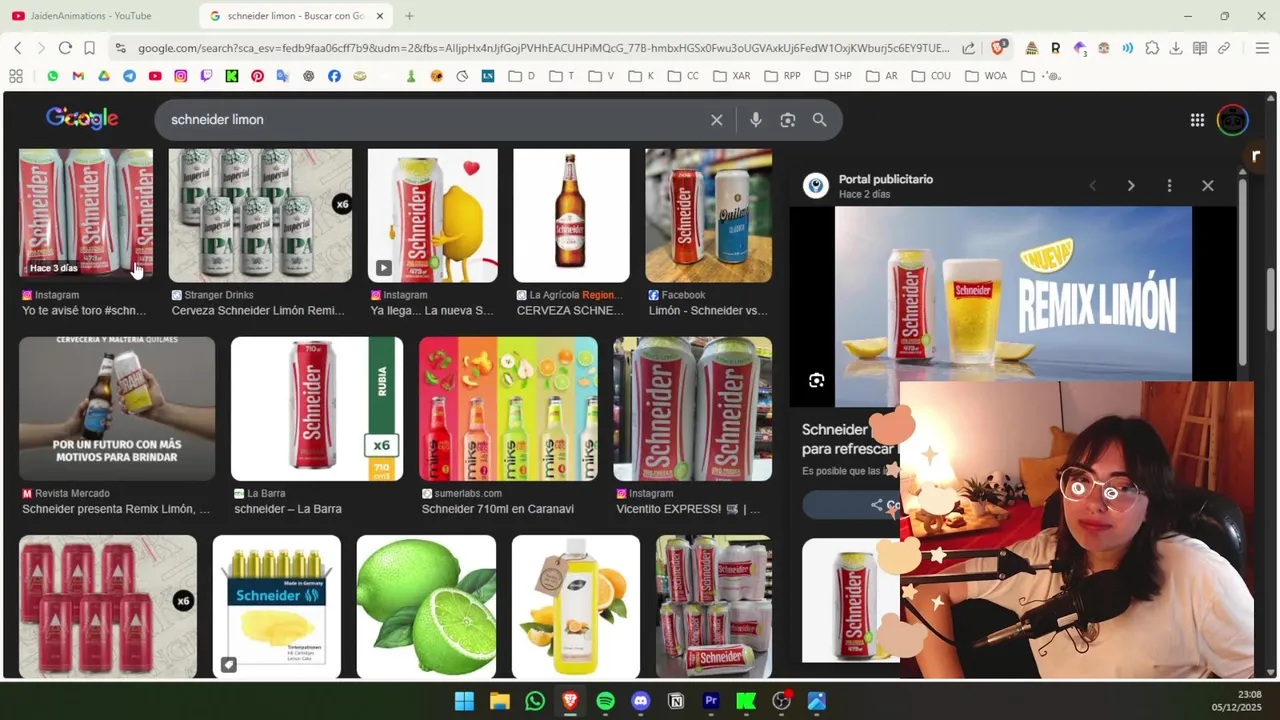Open the Pinterest bookmark

pos(257,76)
